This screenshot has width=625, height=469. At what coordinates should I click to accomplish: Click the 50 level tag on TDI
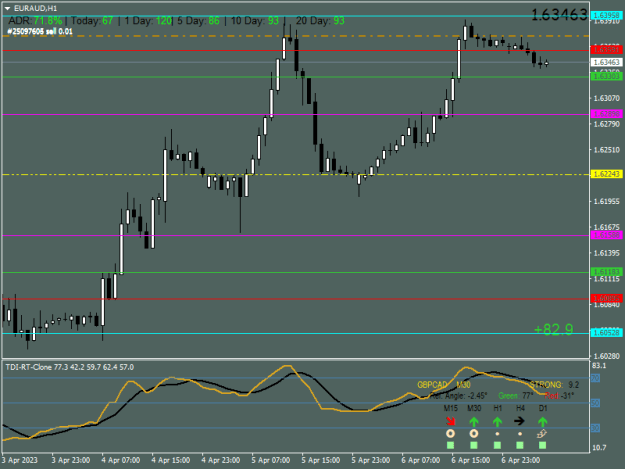(595, 403)
